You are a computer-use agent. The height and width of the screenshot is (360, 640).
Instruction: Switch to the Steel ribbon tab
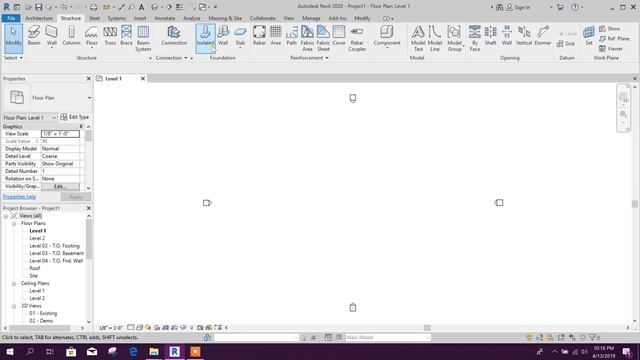[94, 18]
